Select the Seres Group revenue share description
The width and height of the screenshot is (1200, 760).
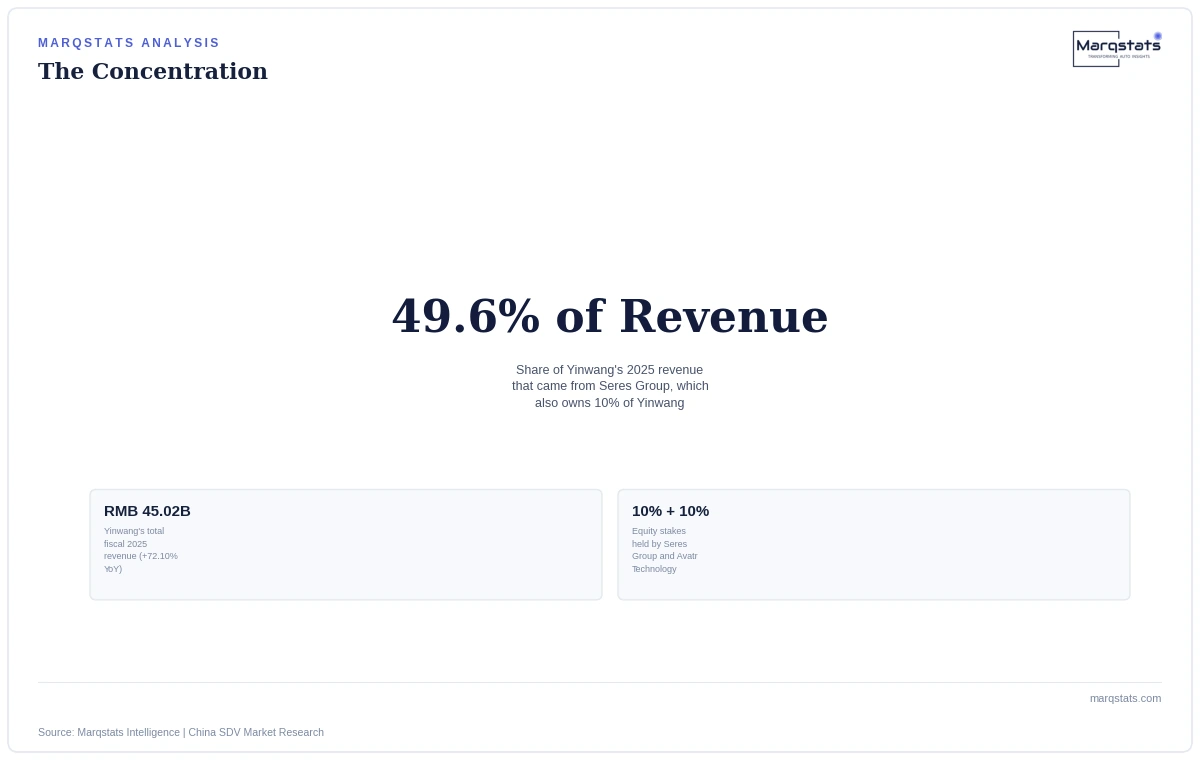(610, 386)
